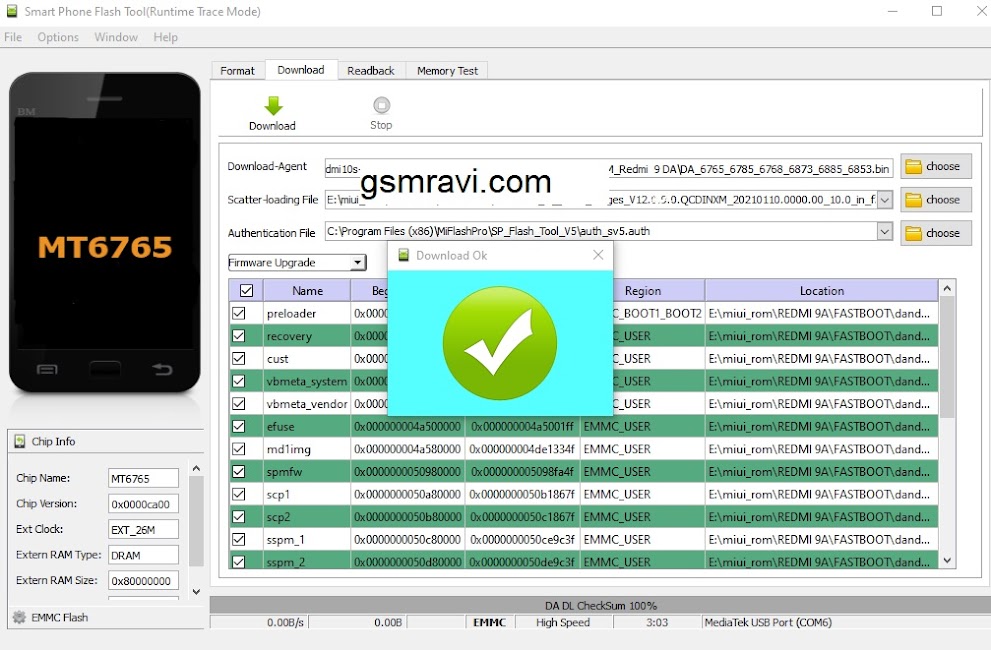Click Chip Info scroll down arrow
The width and height of the screenshot is (991, 650).
(196, 592)
